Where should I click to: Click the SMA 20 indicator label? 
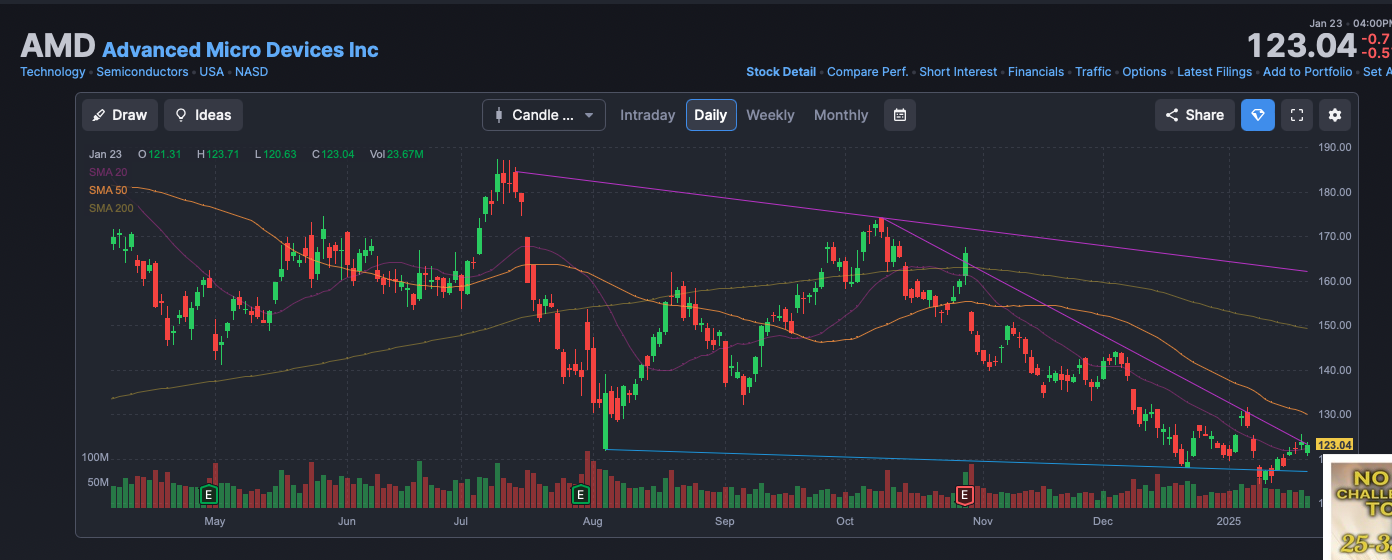tap(108, 172)
